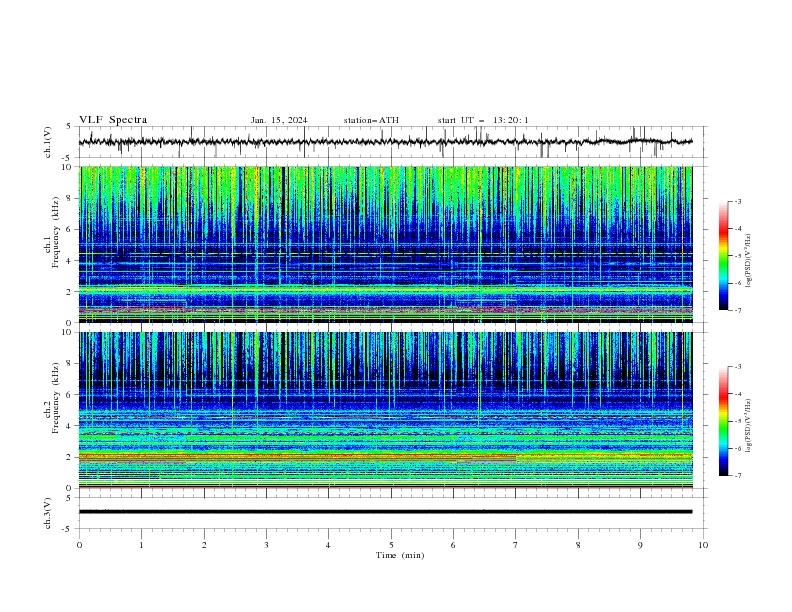This screenshot has width=792, height=612.
Task: Click the ch.1 spectrogram color bar
Action: coord(724,256)
